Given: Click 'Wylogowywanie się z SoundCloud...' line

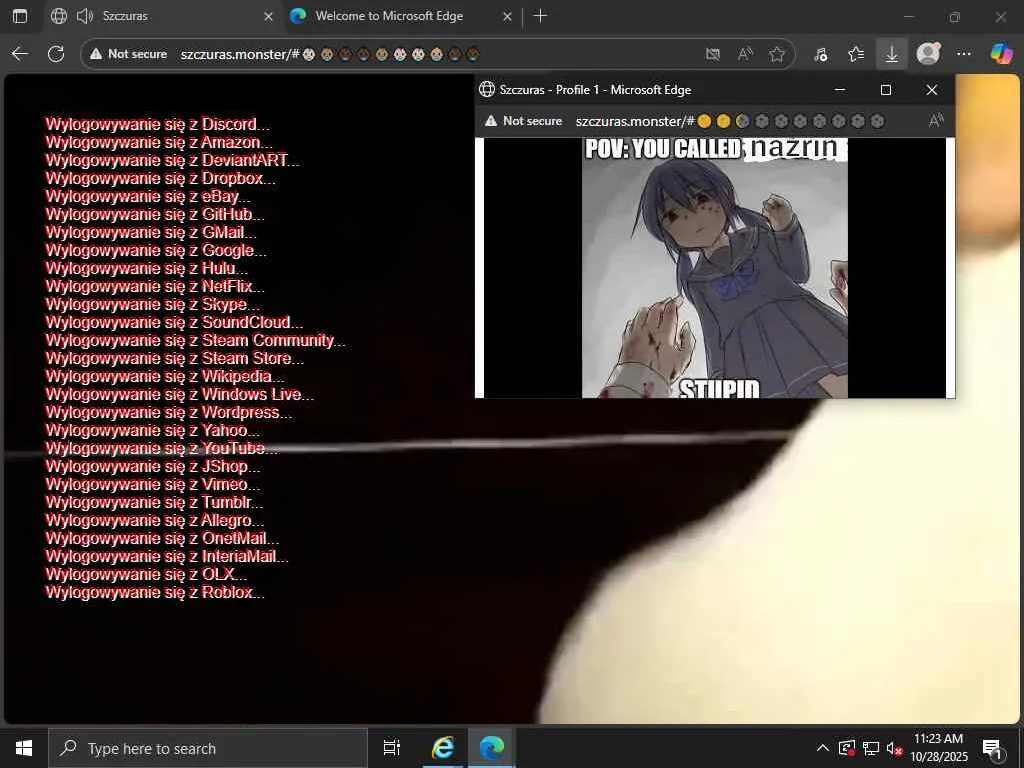Looking at the screenshot, I should tap(174, 322).
